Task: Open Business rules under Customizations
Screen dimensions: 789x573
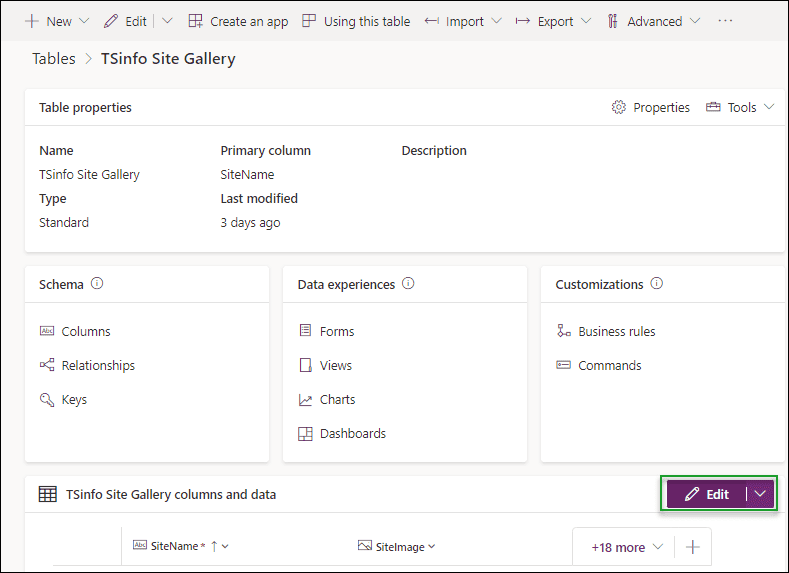Action: pos(616,332)
